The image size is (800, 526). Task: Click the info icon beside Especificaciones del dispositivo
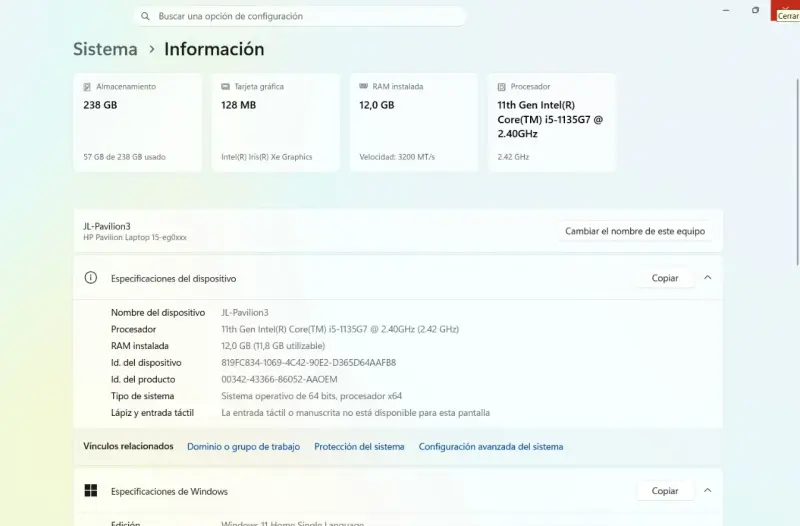pos(91,278)
